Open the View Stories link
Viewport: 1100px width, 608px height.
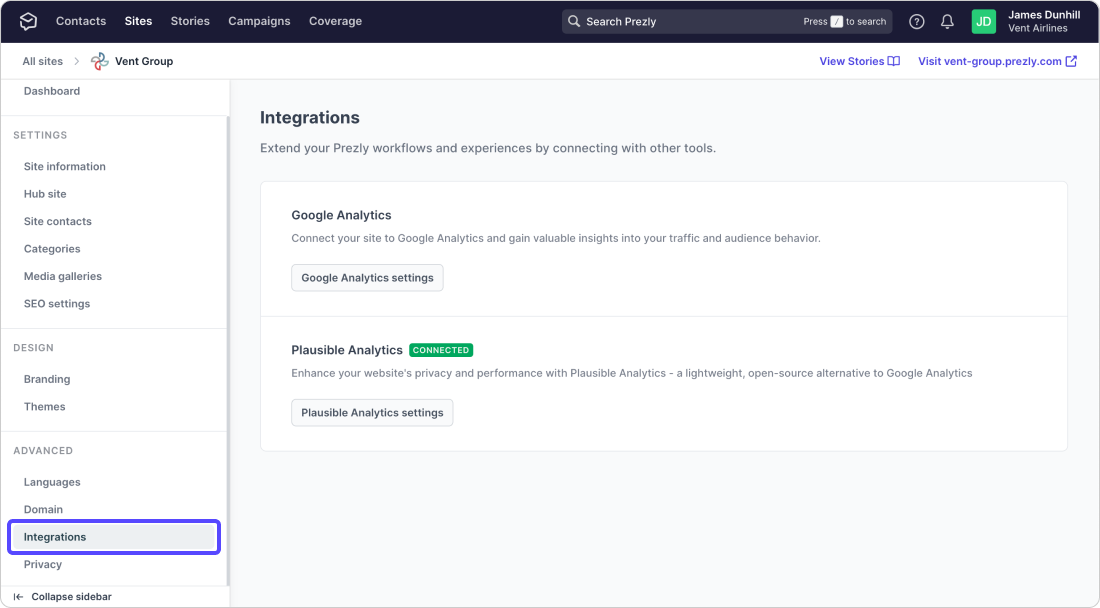click(859, 61)
